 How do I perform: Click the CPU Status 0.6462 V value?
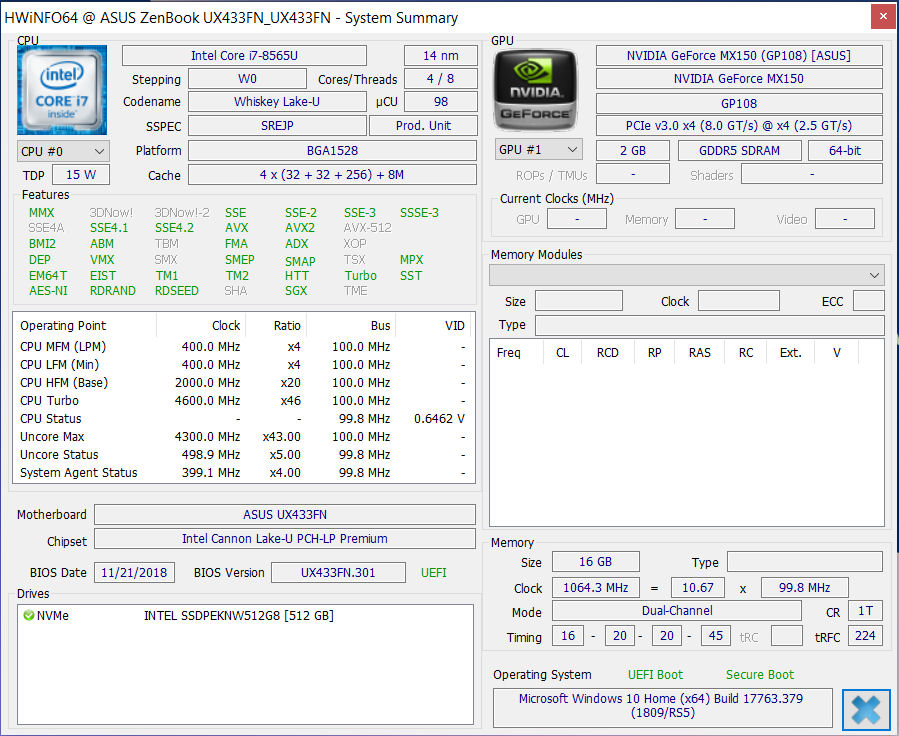coord(439,418)
